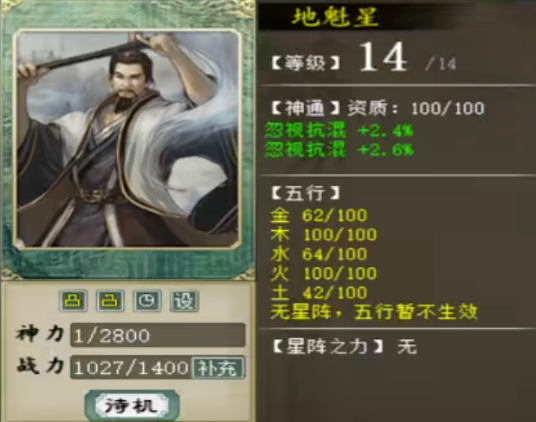Screen dimensions: 536x422
Task: Click the 星阵之力 无 label
Action: (345, 347)
